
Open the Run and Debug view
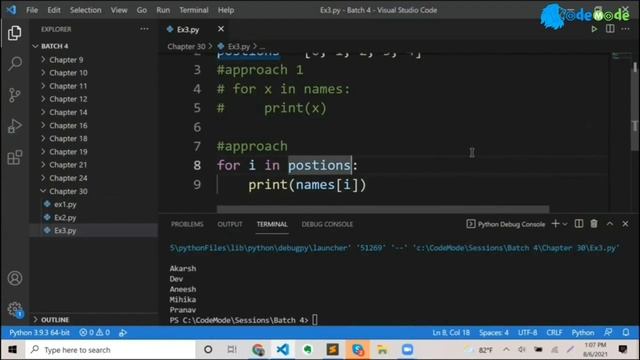tap(15, 126)
